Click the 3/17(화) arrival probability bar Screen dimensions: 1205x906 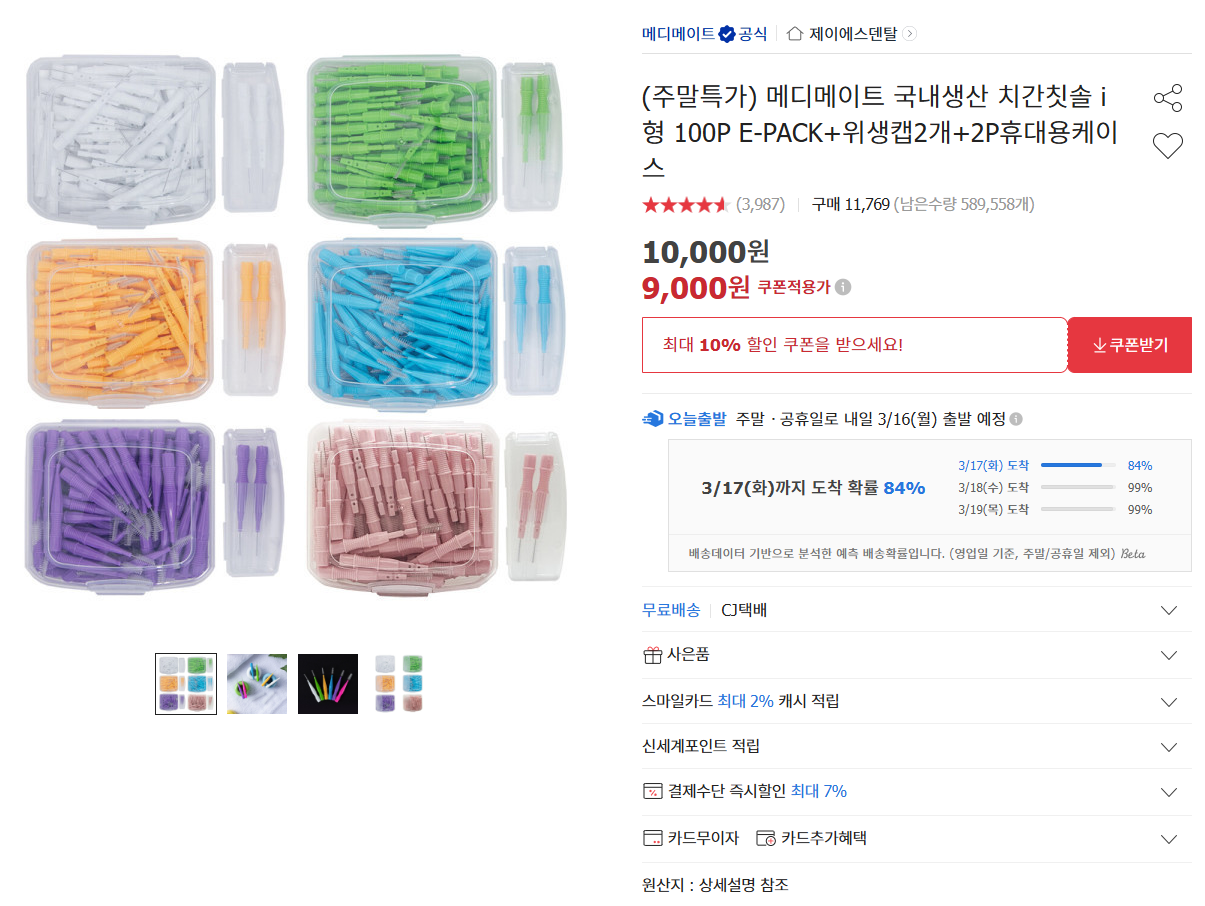click(1077, 465)
